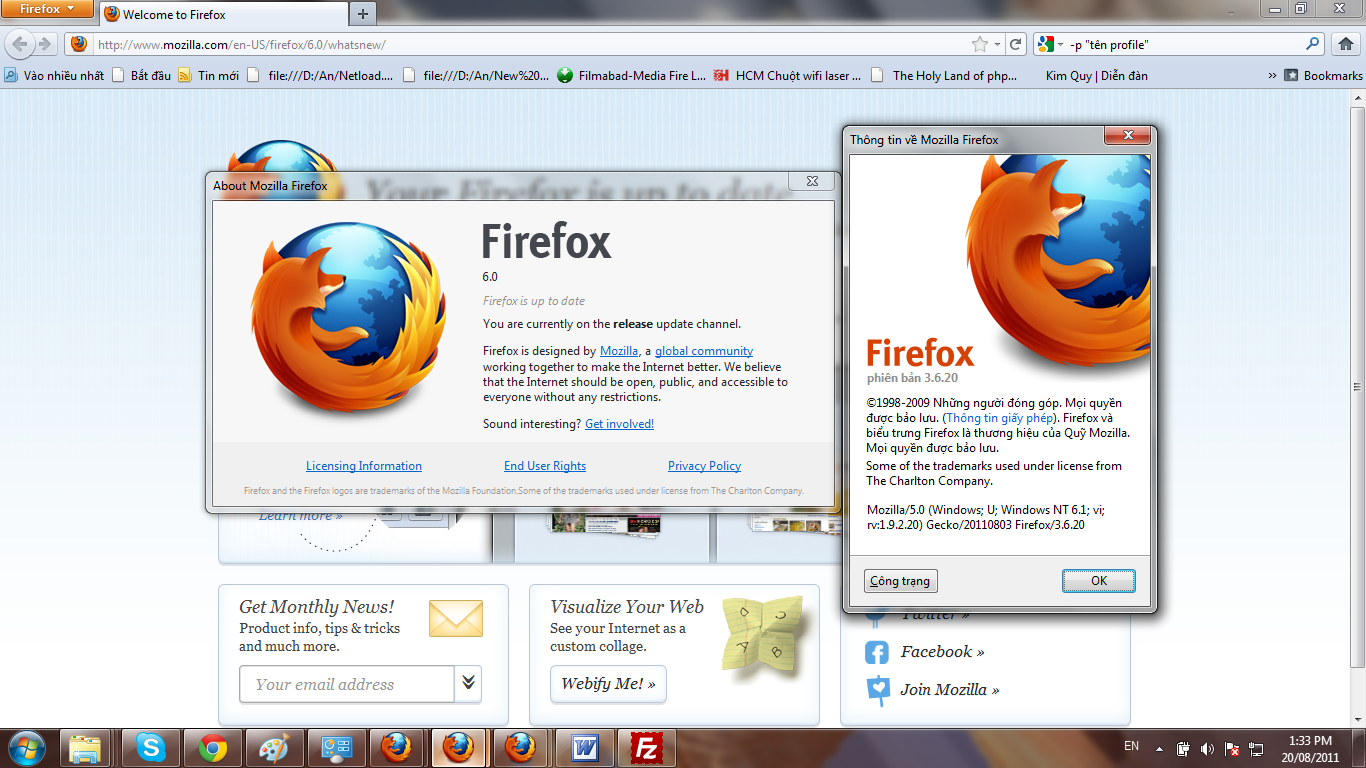
Task: Show more bookmarks with the » chevron
Action: 1272,75
